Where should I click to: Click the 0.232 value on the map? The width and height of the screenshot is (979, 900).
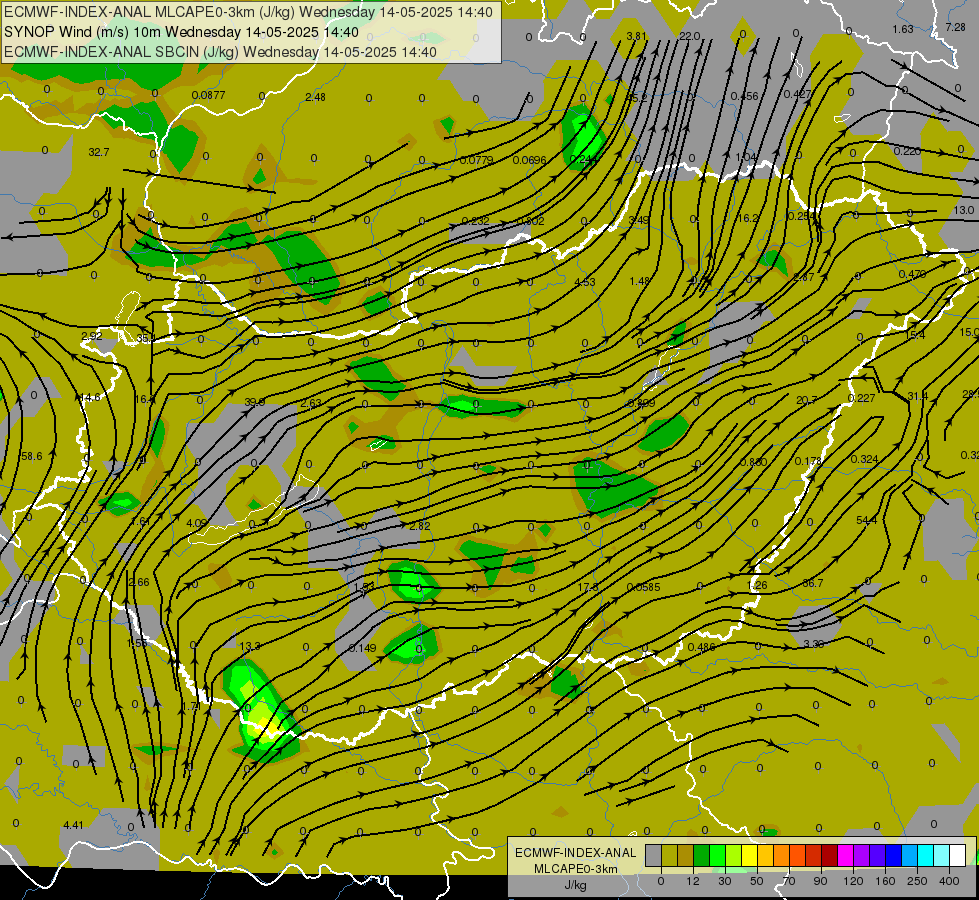476,221
